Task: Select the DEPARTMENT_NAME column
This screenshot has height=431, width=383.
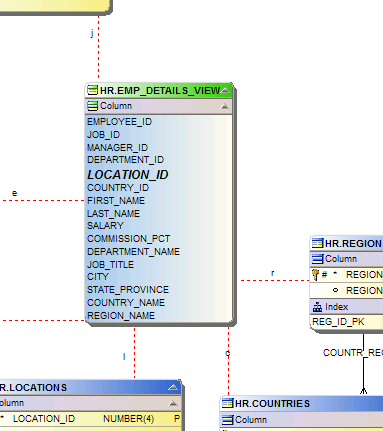Action: tap(133, 252)
